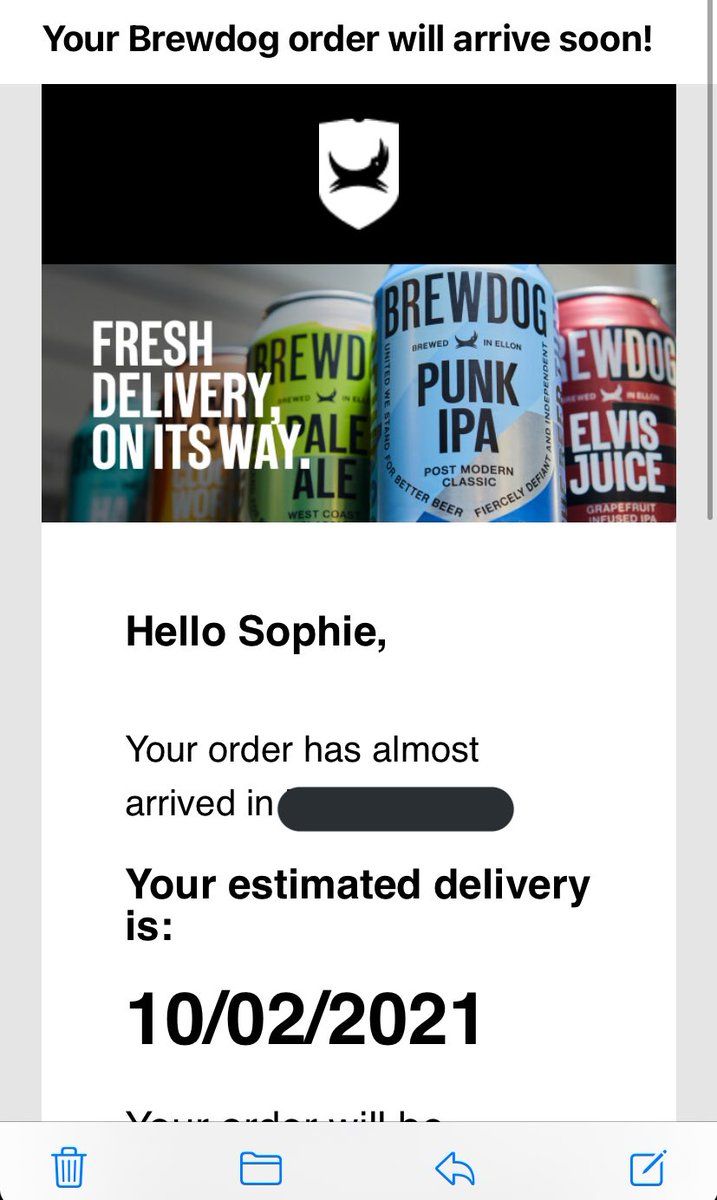
Task: Click the Brewdog shield logo
Action: [x=358, y=174]
